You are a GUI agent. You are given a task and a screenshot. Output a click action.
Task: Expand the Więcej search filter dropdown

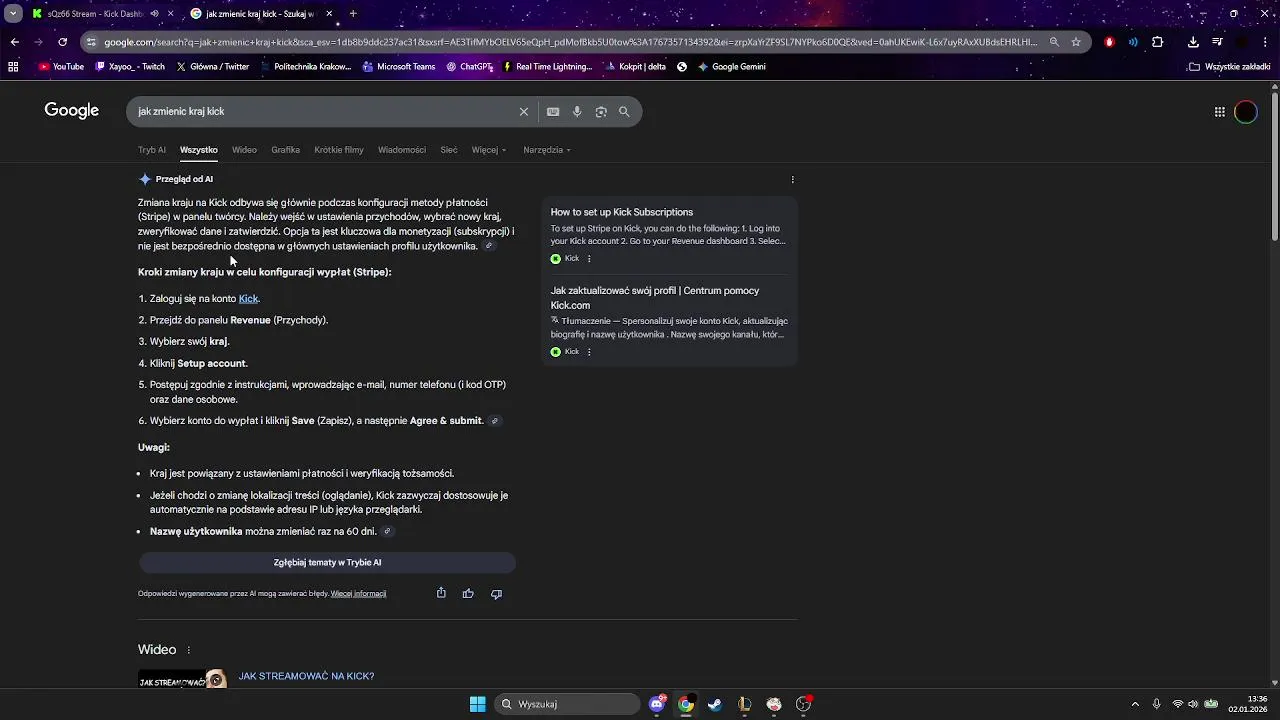(489, 150)
